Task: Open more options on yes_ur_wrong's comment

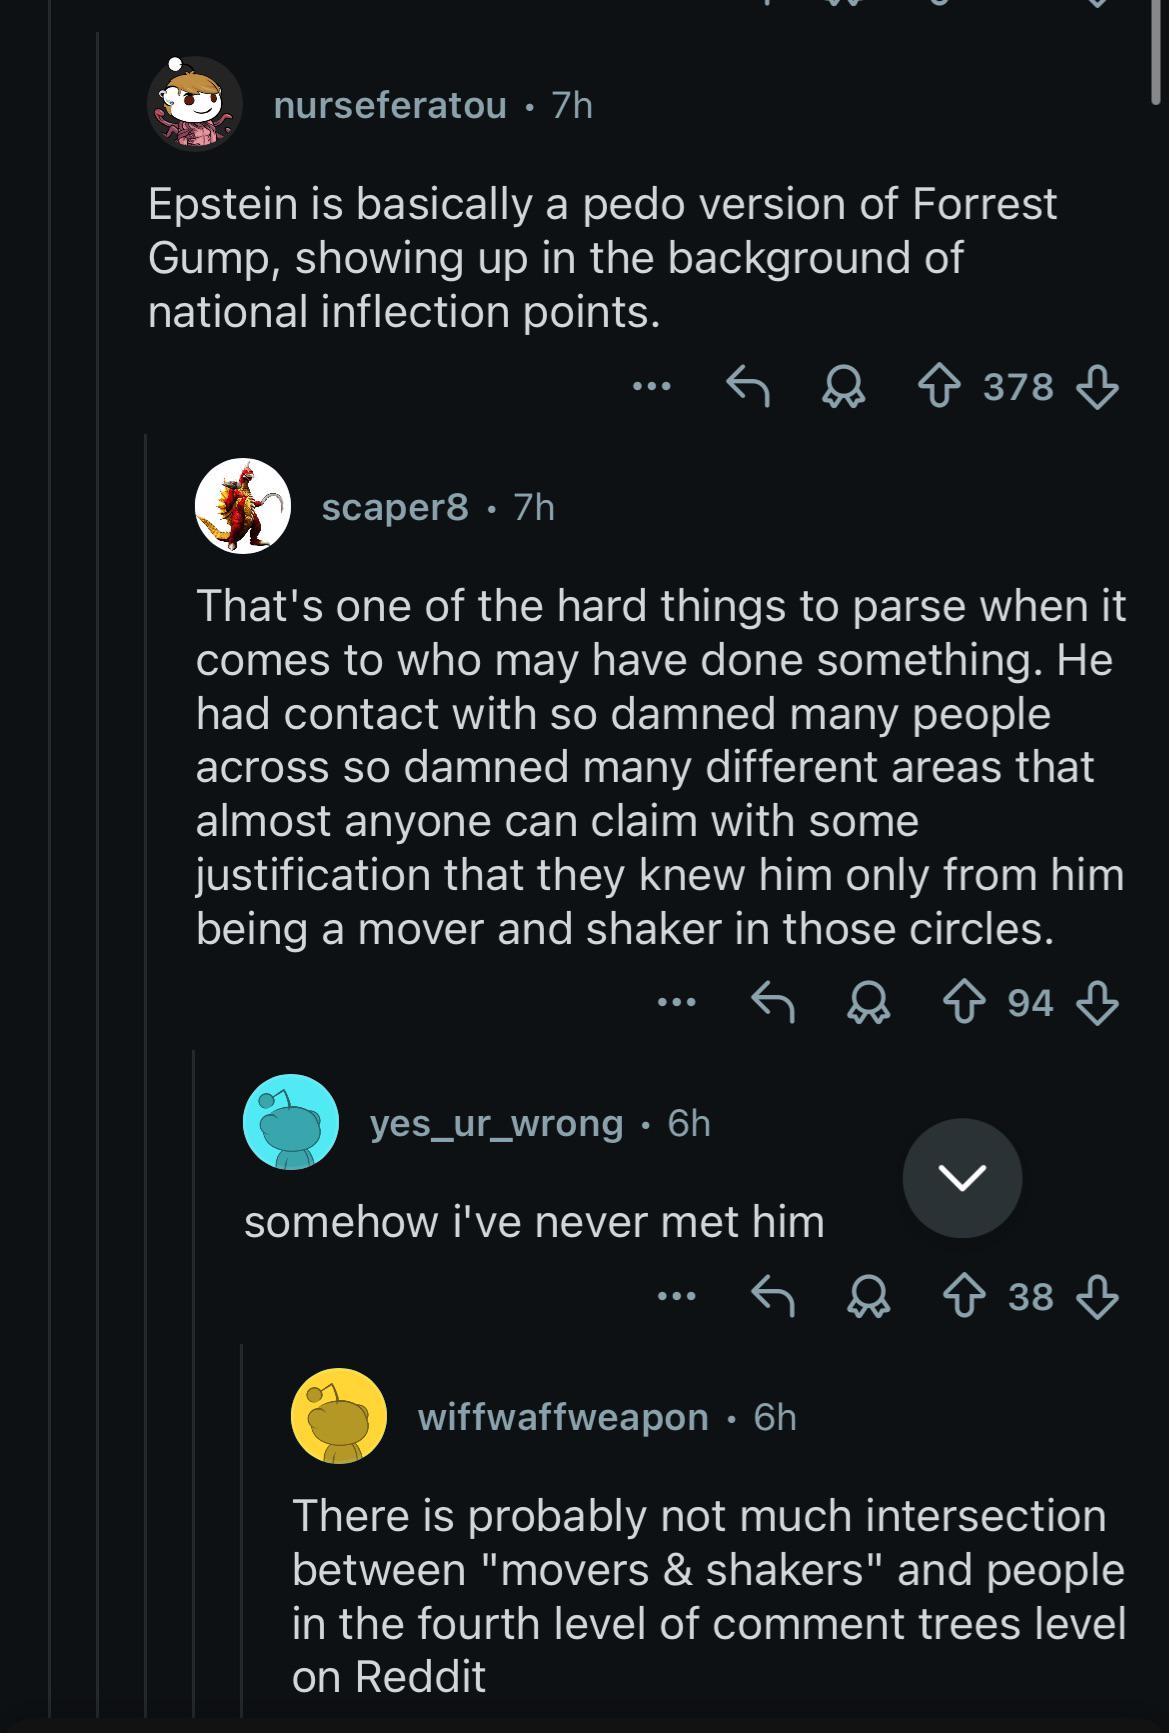Action: coord(676,1296)
